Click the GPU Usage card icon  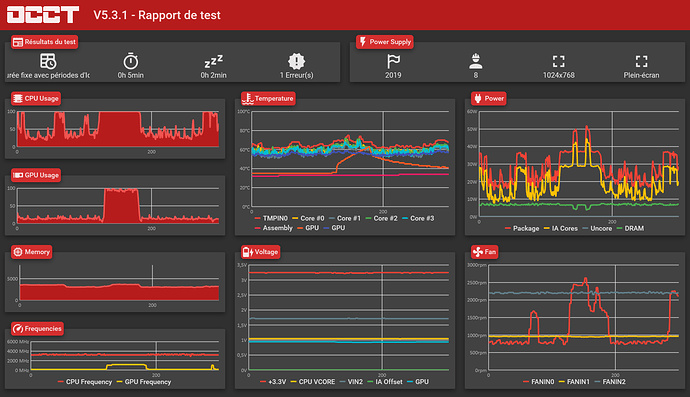point(18,175)
